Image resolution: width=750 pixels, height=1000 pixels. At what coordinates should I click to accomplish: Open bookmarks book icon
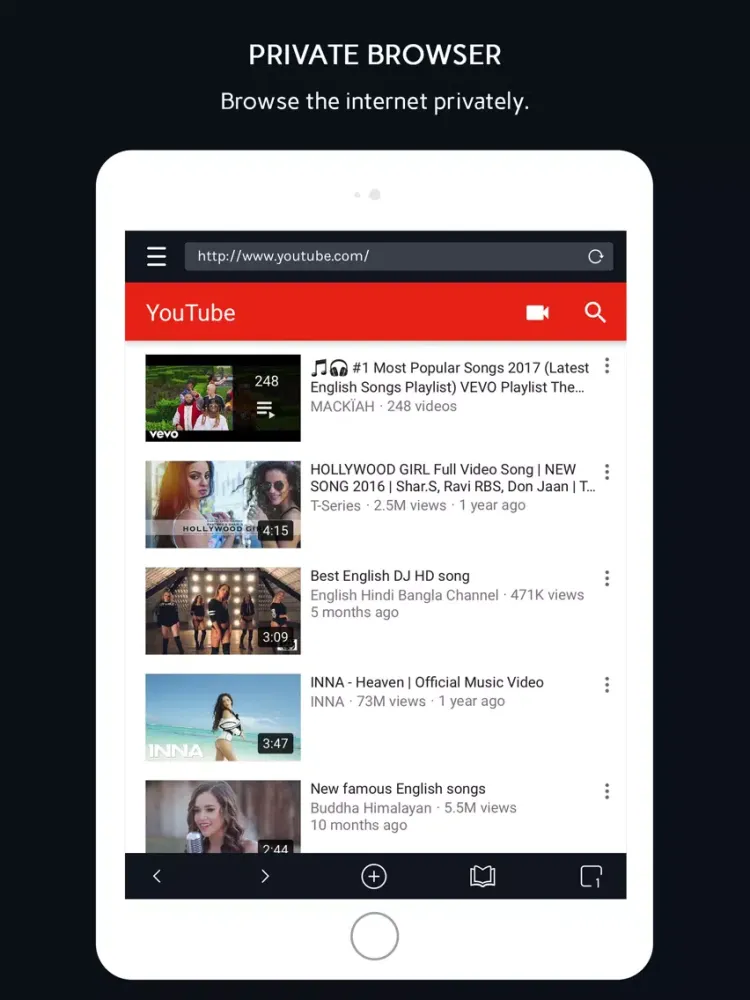point(483,876)
